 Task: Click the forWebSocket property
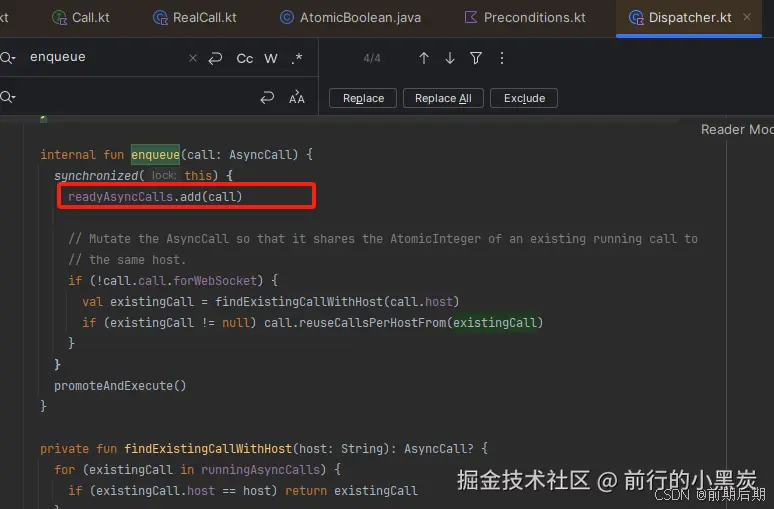(x=215, y=280)
